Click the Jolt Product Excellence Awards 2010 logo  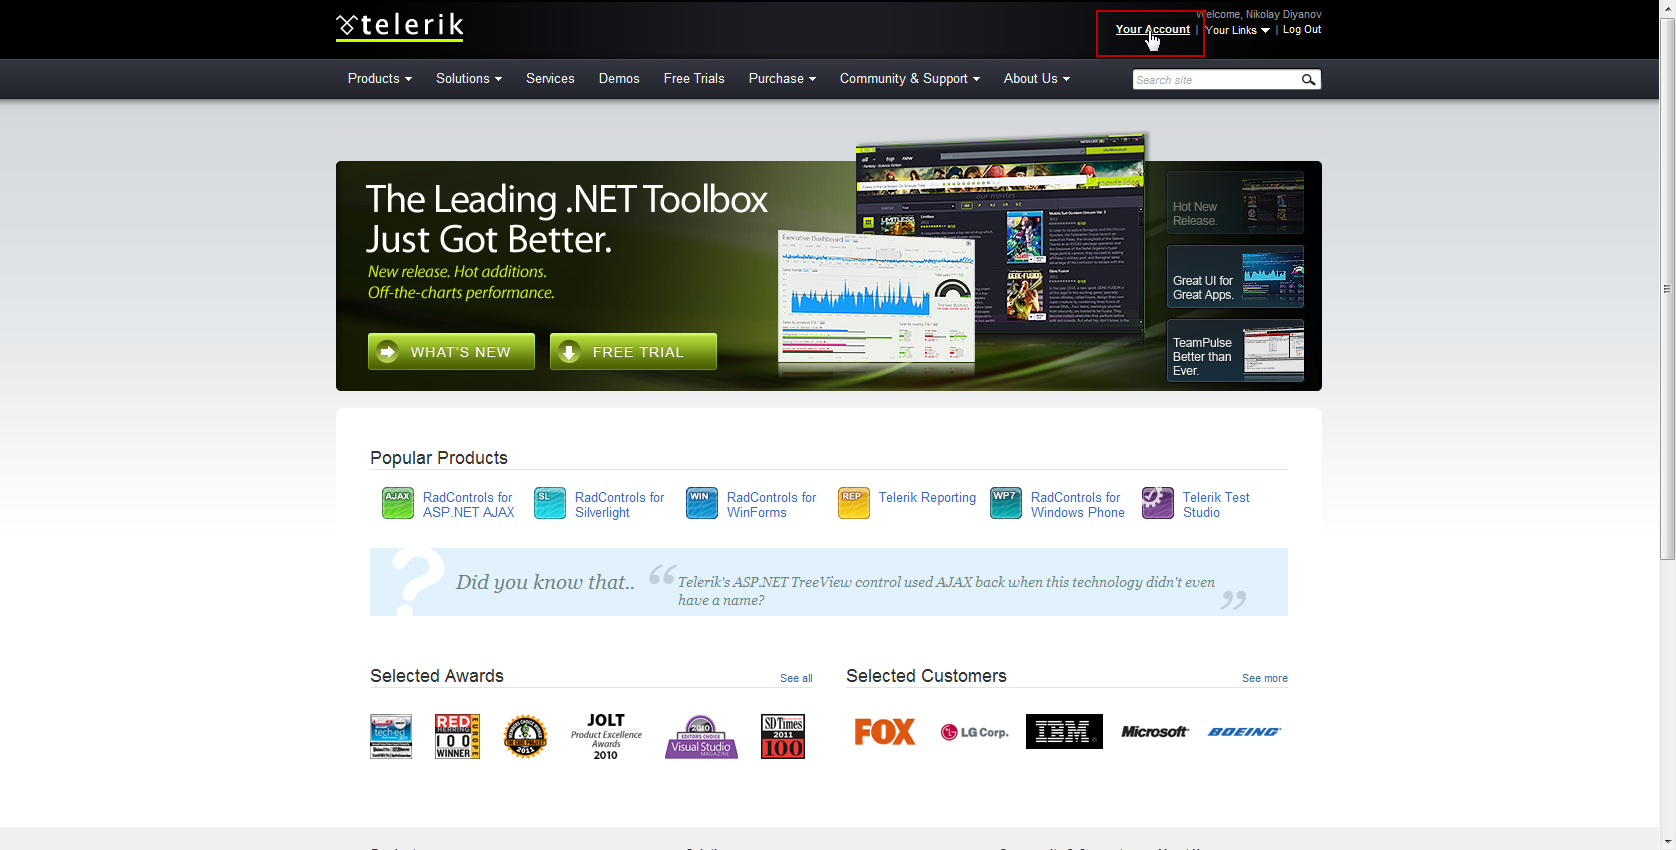click(x=606, y=736)
